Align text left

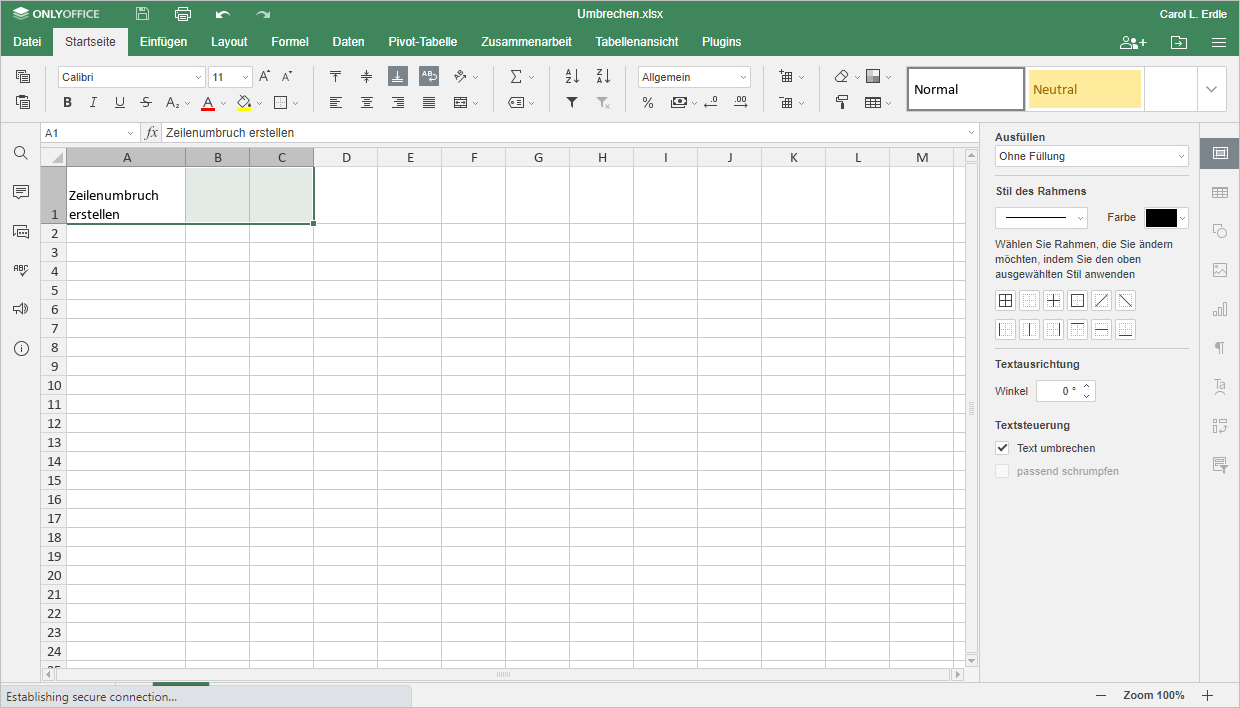pos(336,102)
